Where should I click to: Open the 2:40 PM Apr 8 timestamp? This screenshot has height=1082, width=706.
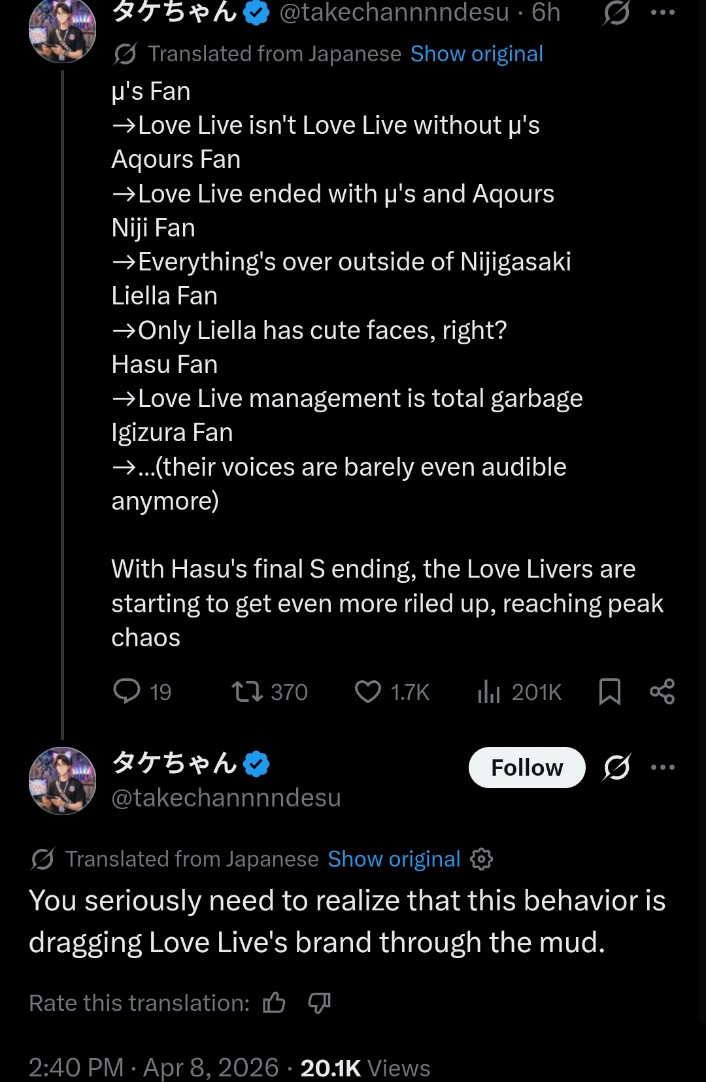pyautogui.click(x=153, y=1067)
